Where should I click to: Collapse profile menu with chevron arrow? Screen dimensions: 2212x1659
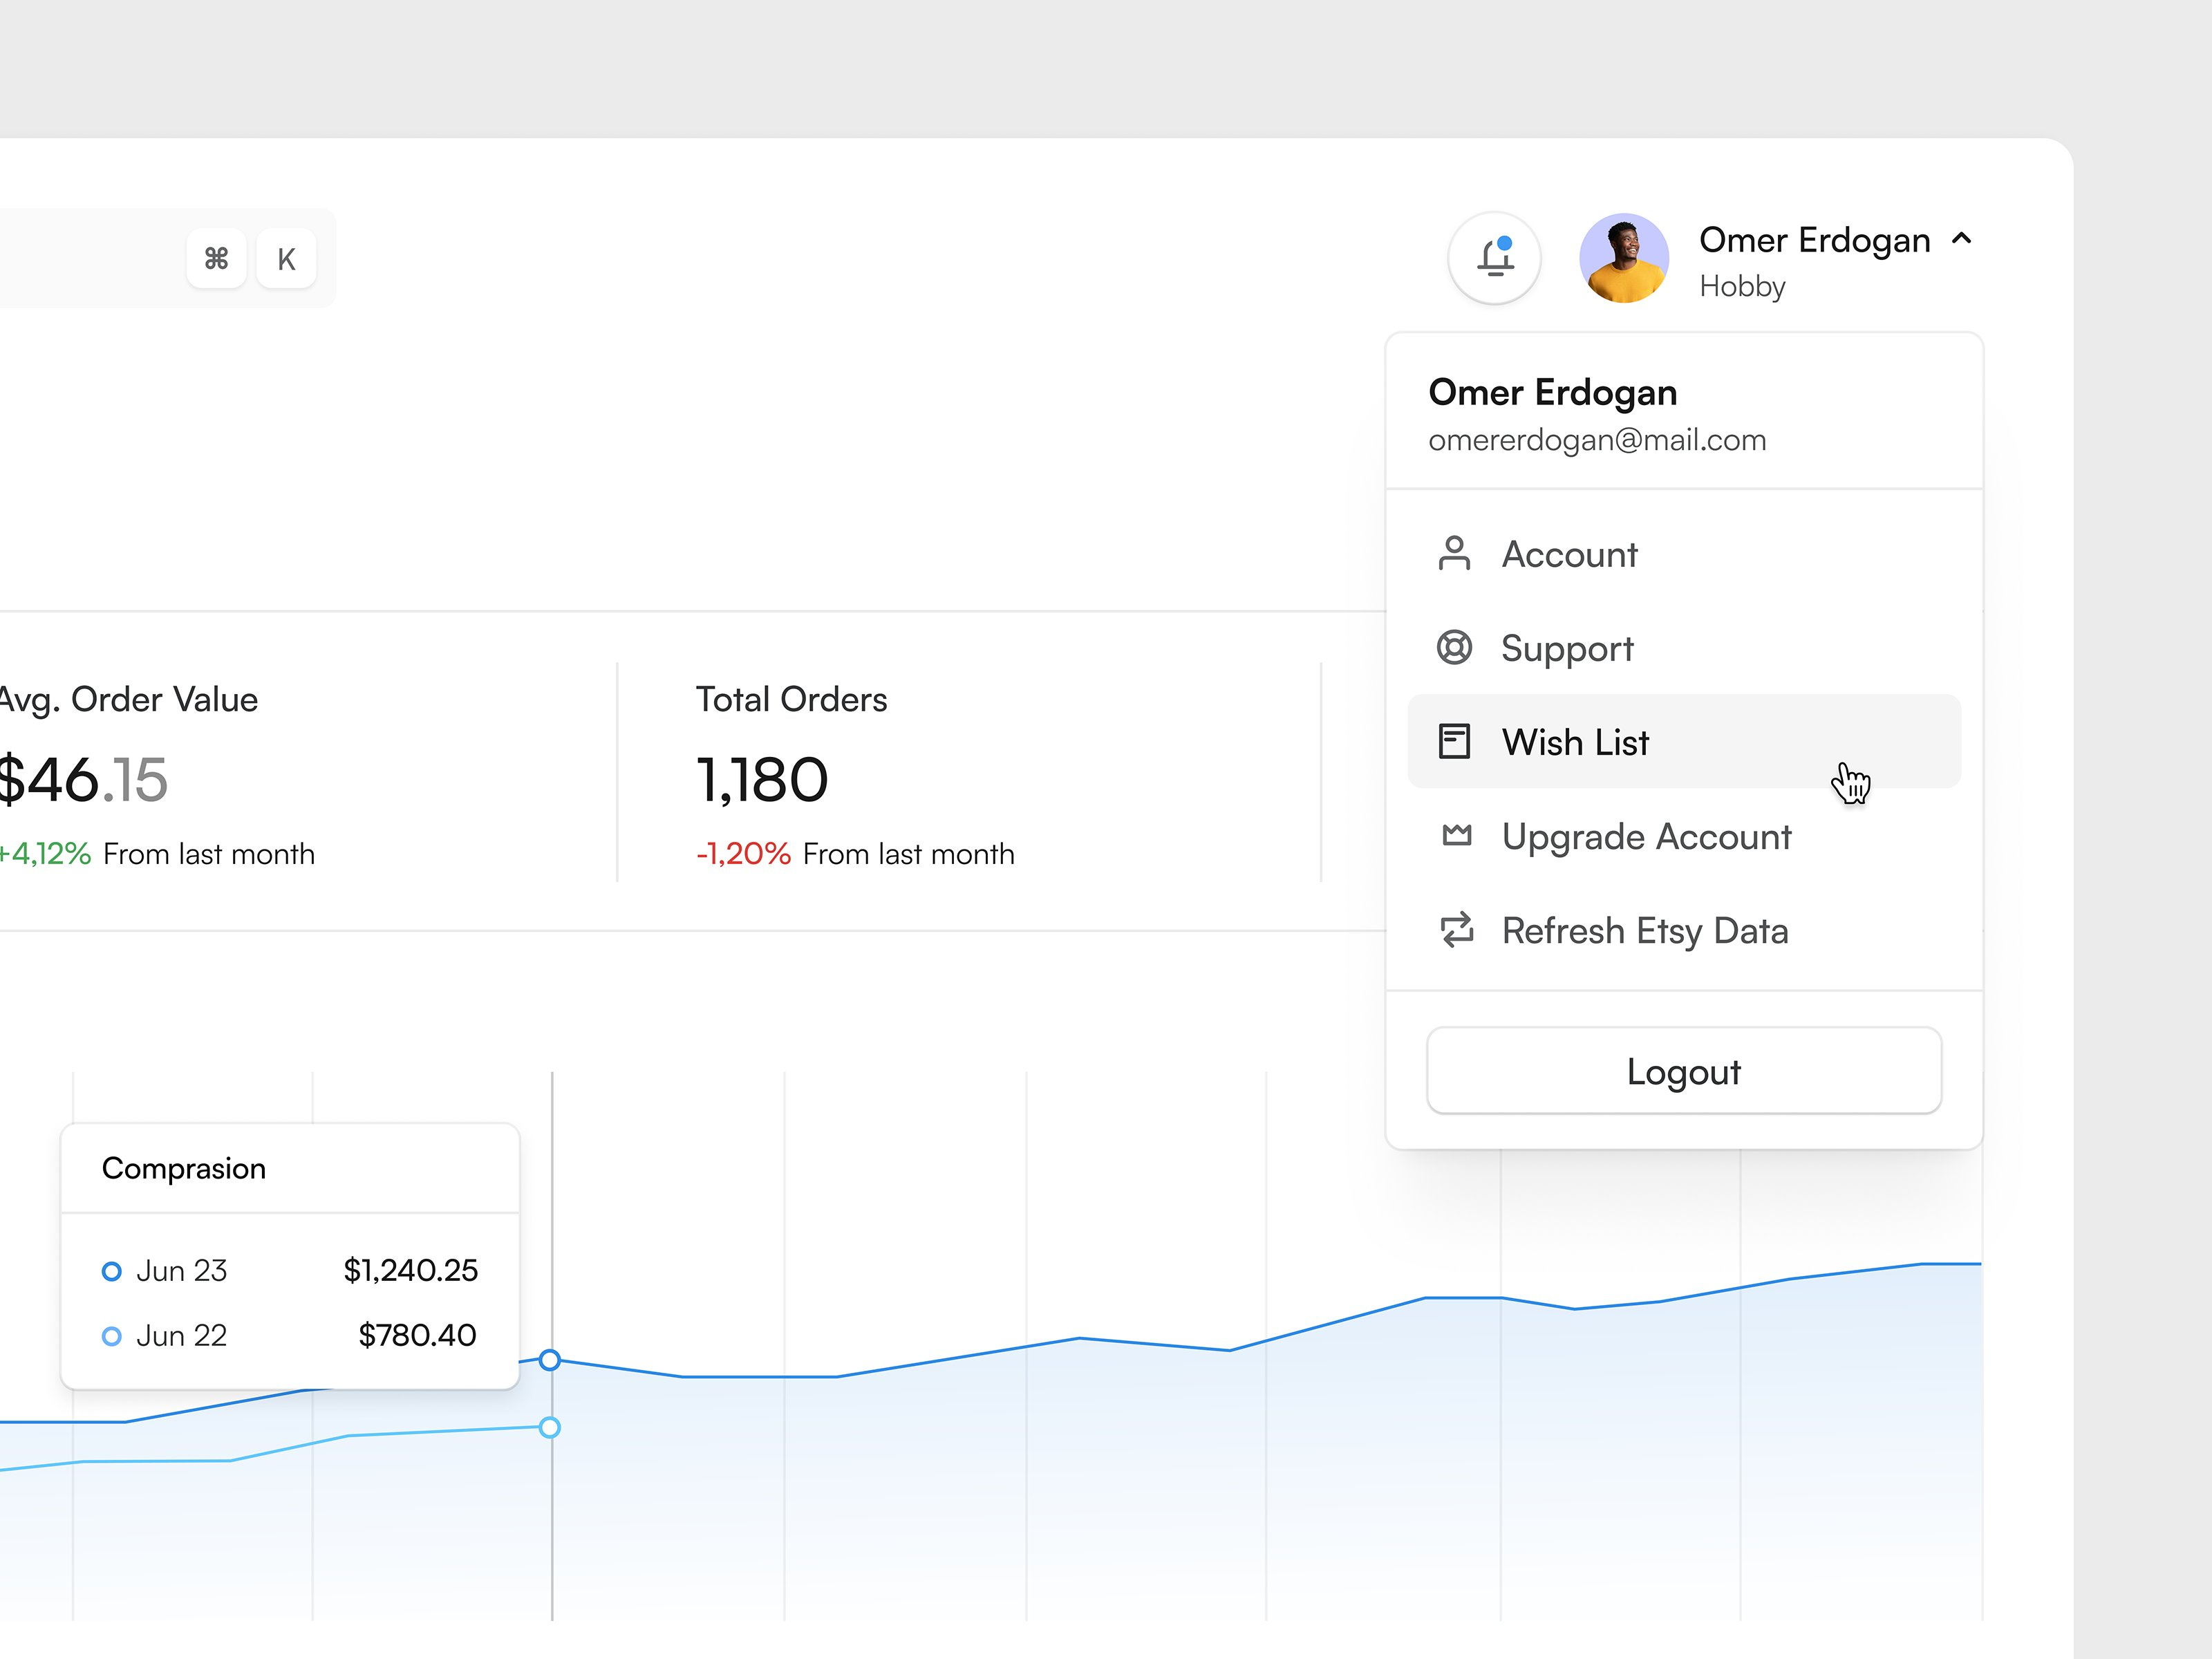1961,239
